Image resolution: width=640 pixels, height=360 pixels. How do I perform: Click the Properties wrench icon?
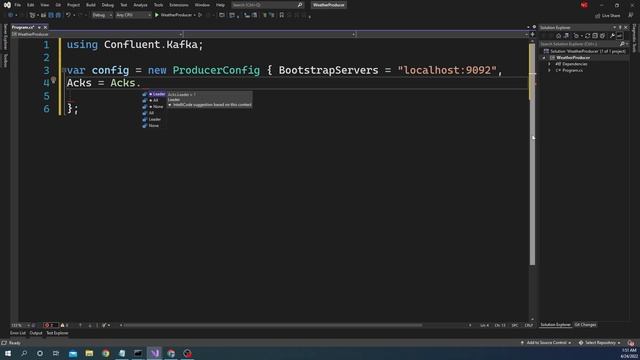pyautogui.click(x=612, y=36)
